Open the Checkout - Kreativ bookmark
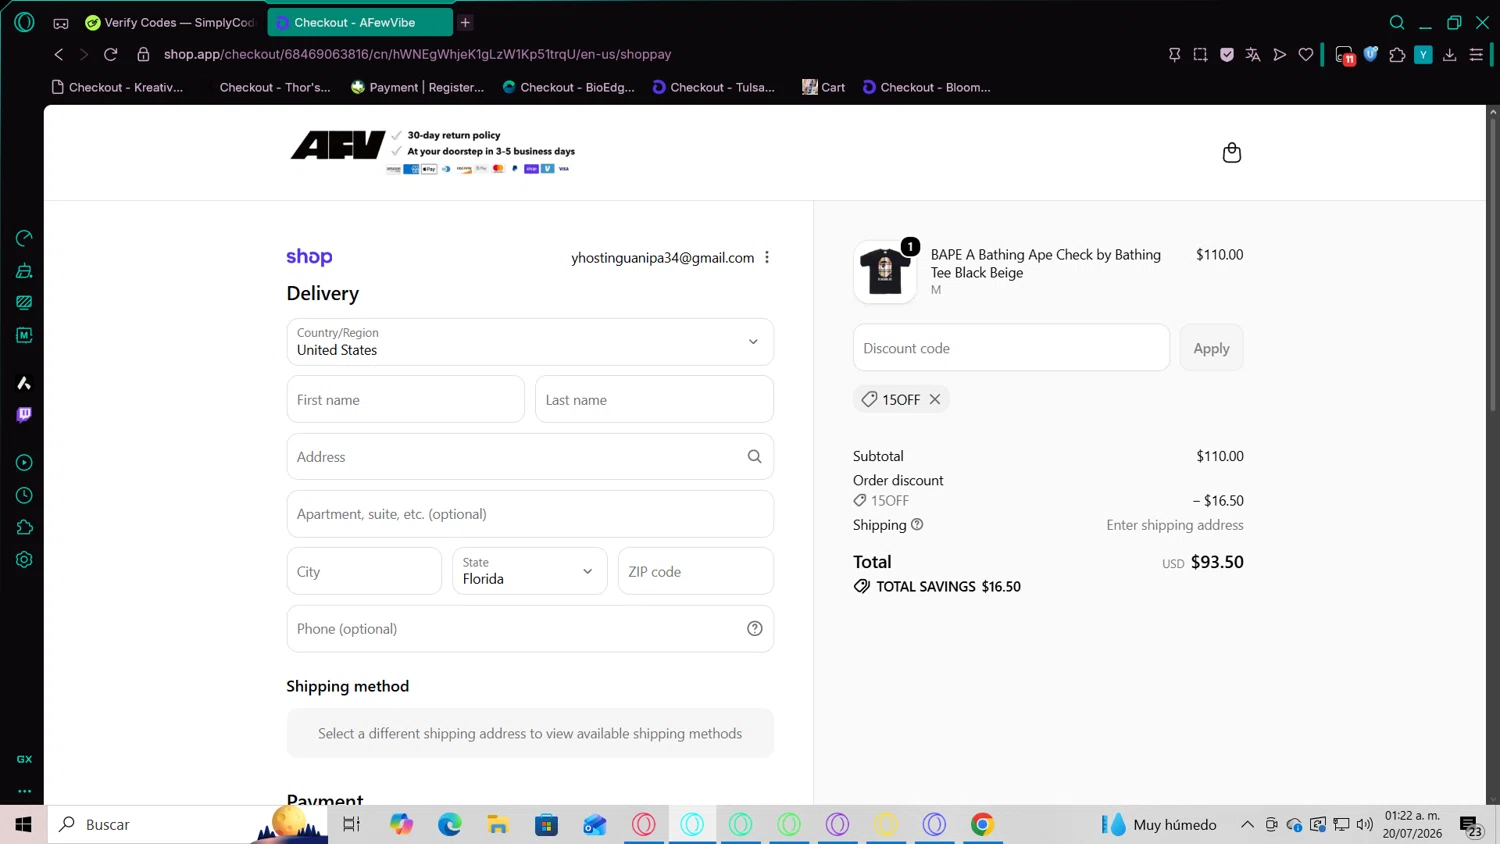Screen dimensions: 1500x844 tap(117, 87)
